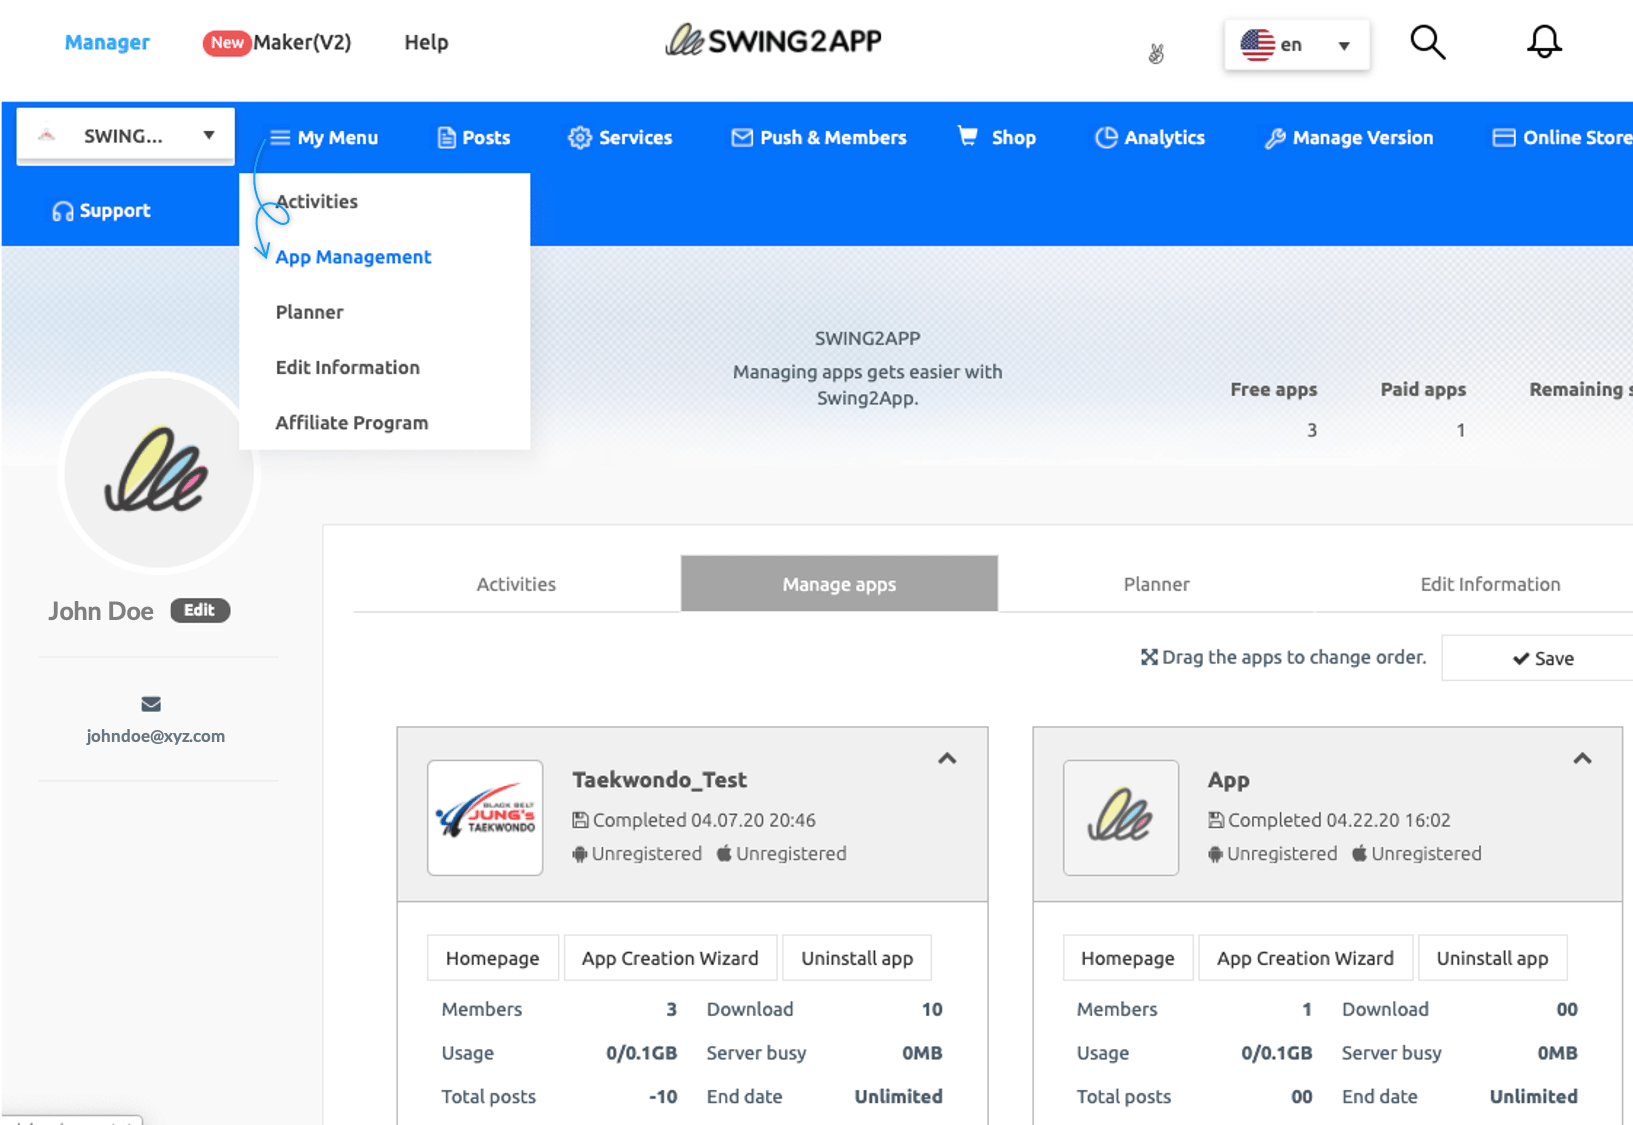Click the My Menu hamburger icon

[280, 138]
